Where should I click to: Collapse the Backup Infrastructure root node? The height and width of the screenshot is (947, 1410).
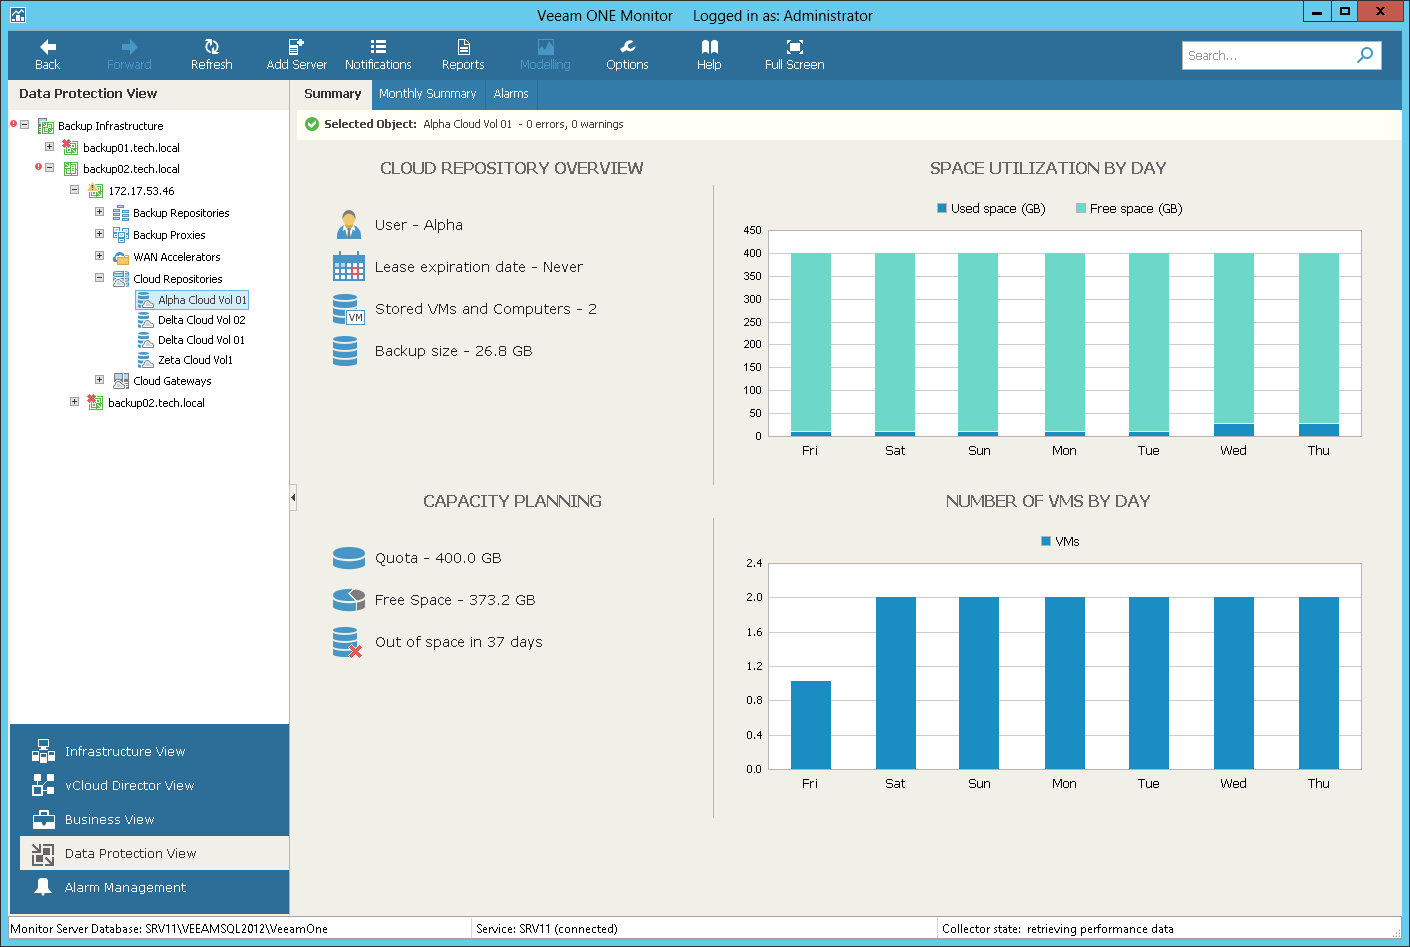pos(24,125)
